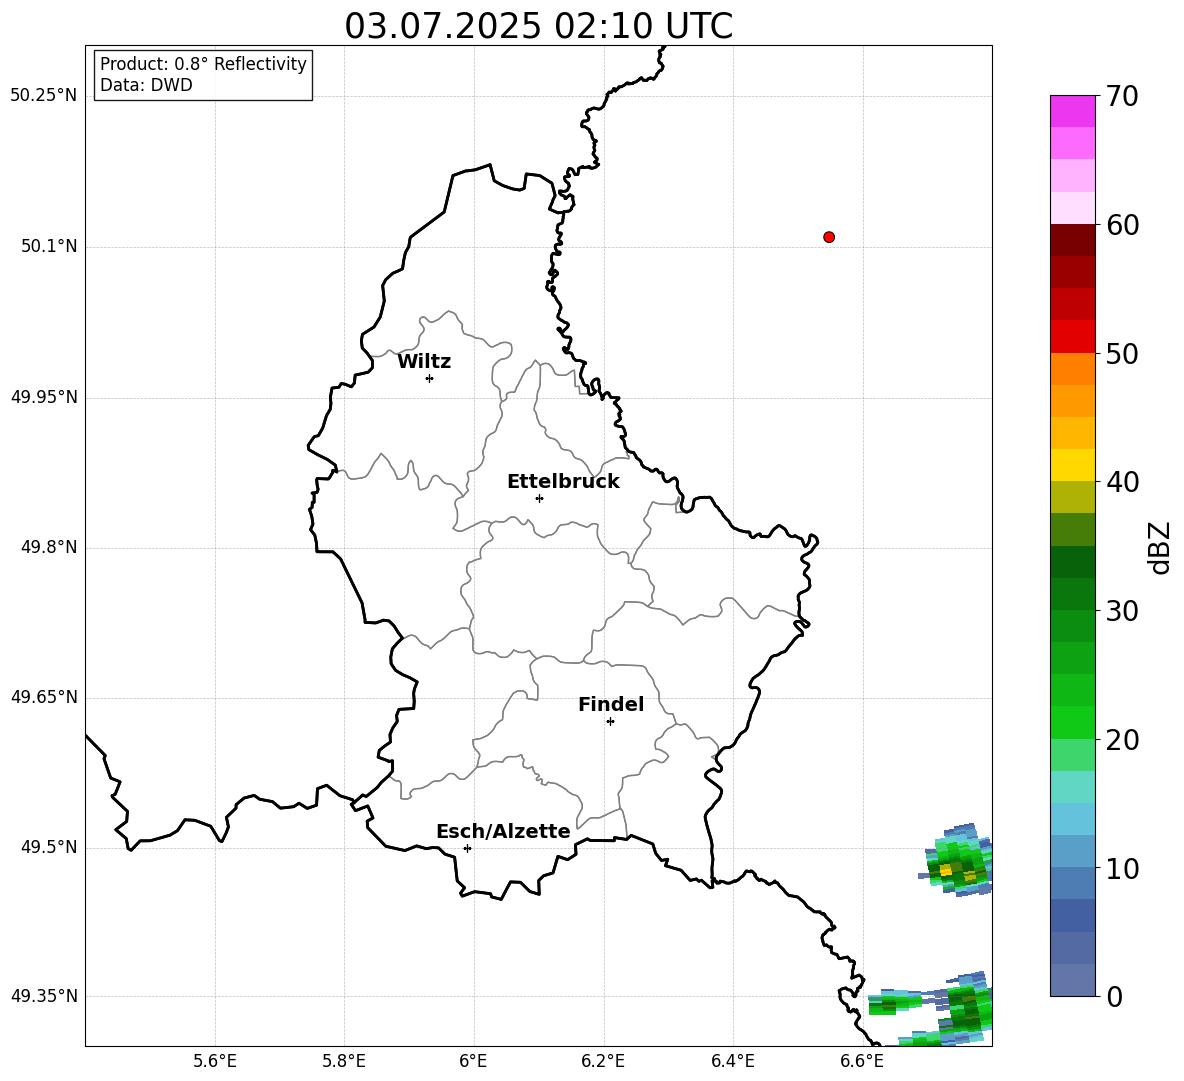Click the 5.6°E longitude tick label

[214, 1061]
